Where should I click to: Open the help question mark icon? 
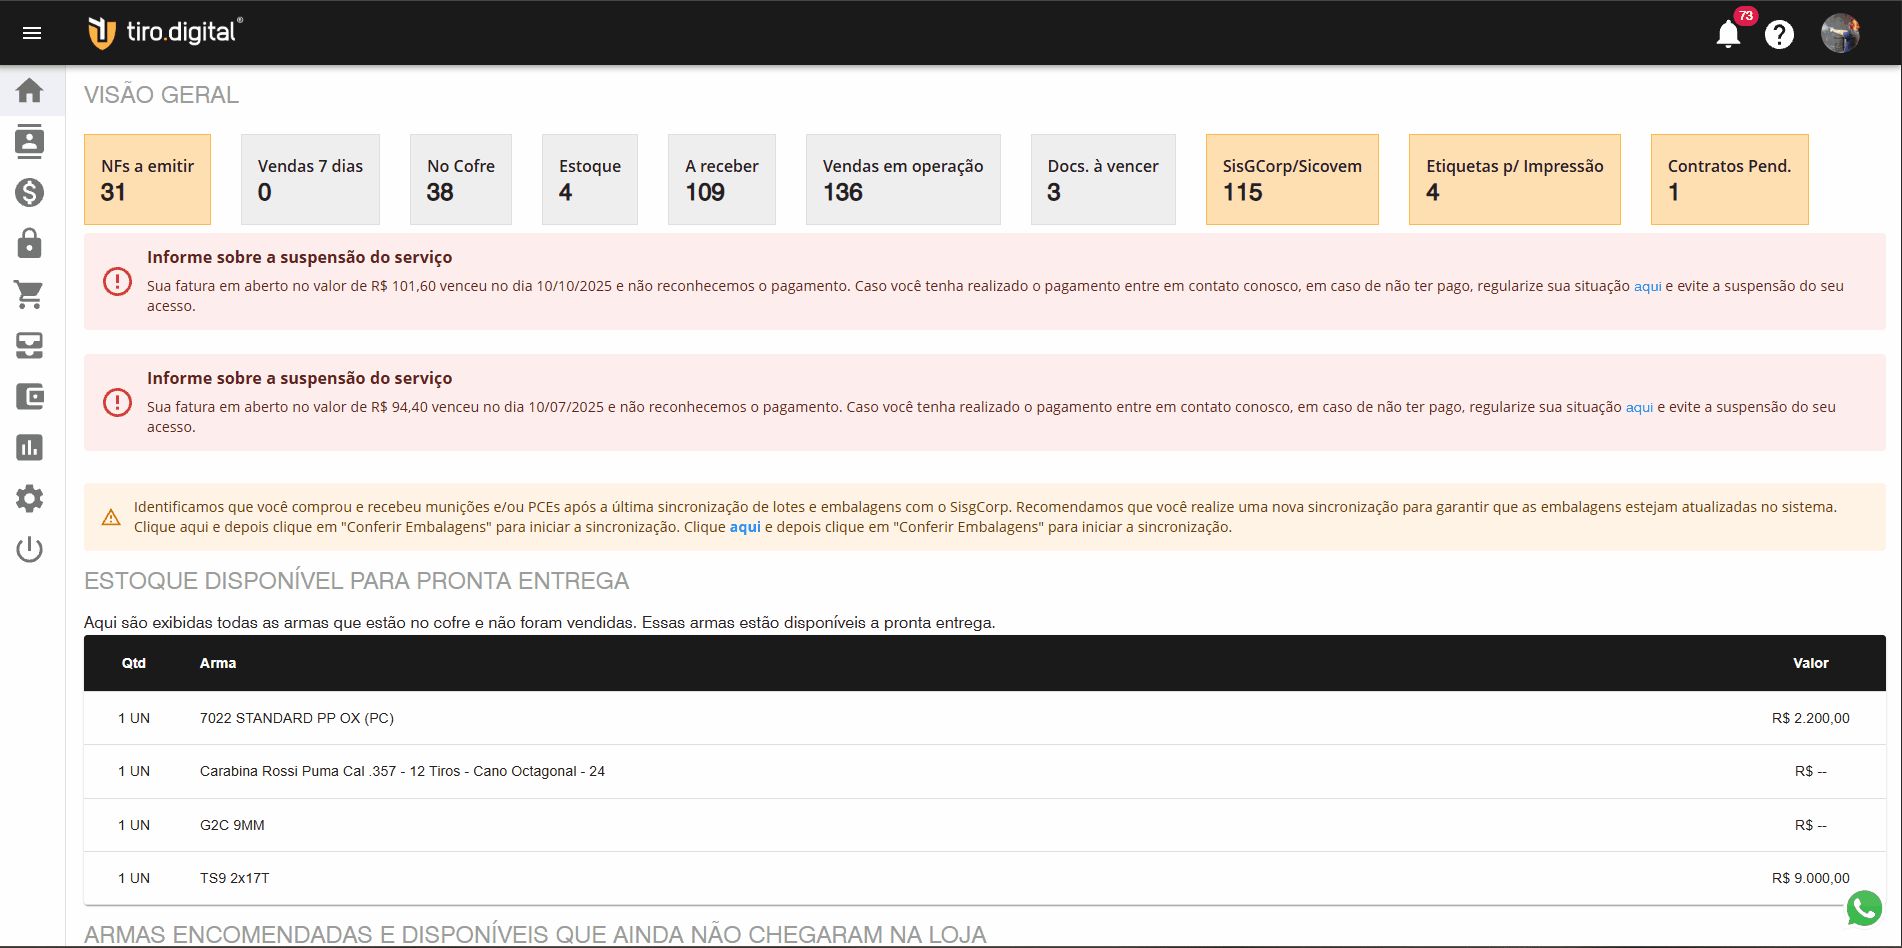[1781, 32]
